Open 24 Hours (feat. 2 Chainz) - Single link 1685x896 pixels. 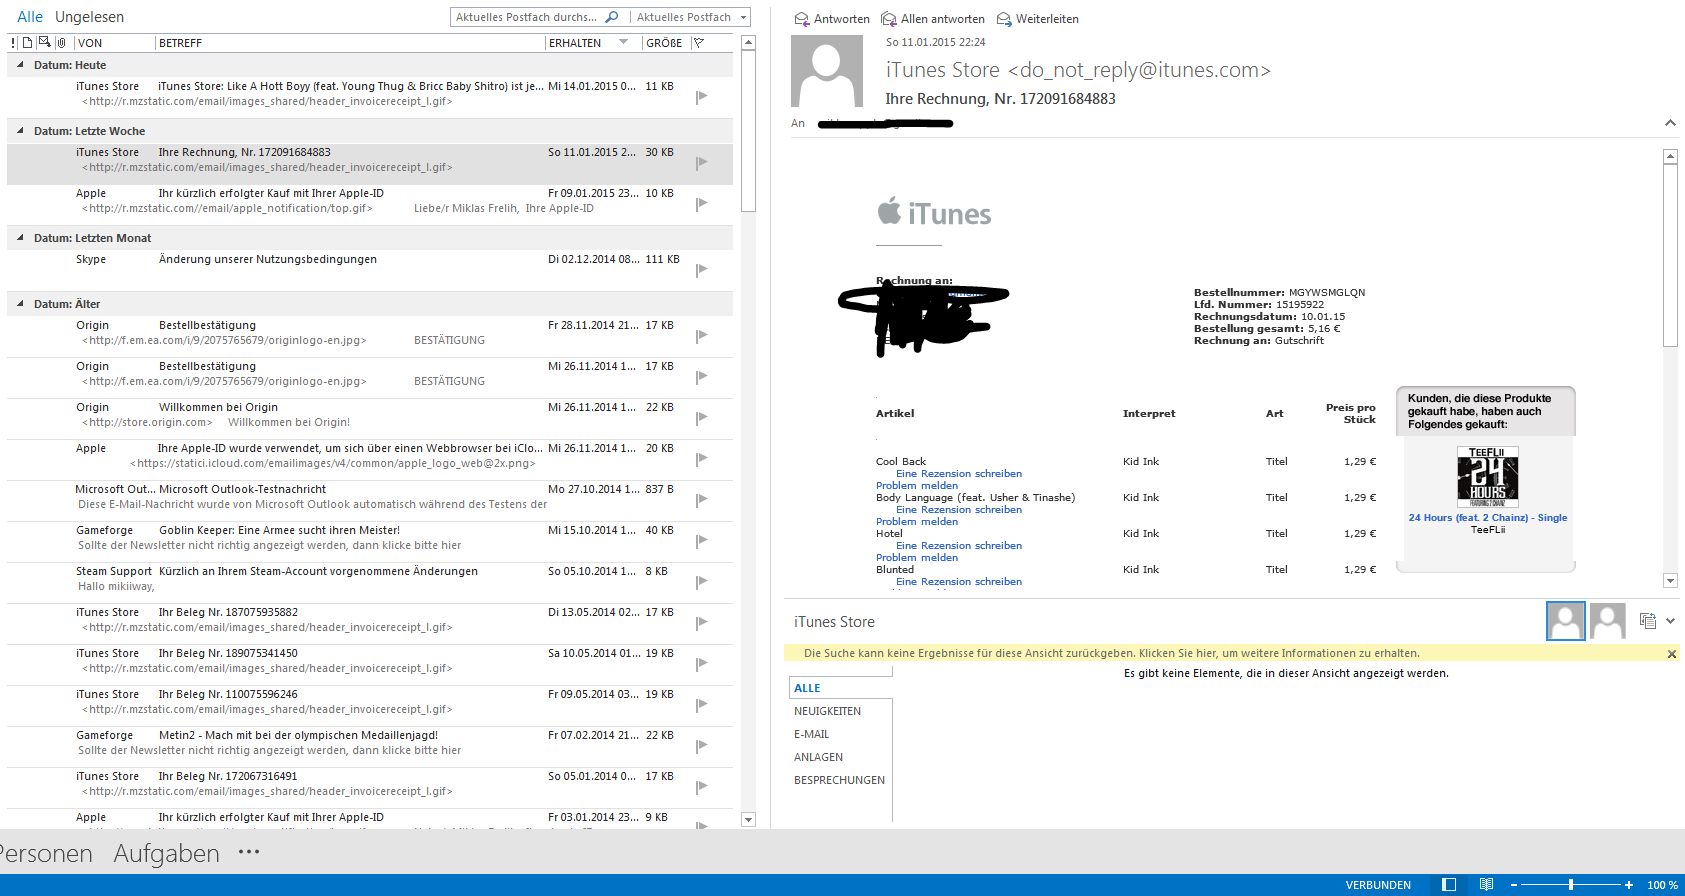click(x=1488, y=518)
